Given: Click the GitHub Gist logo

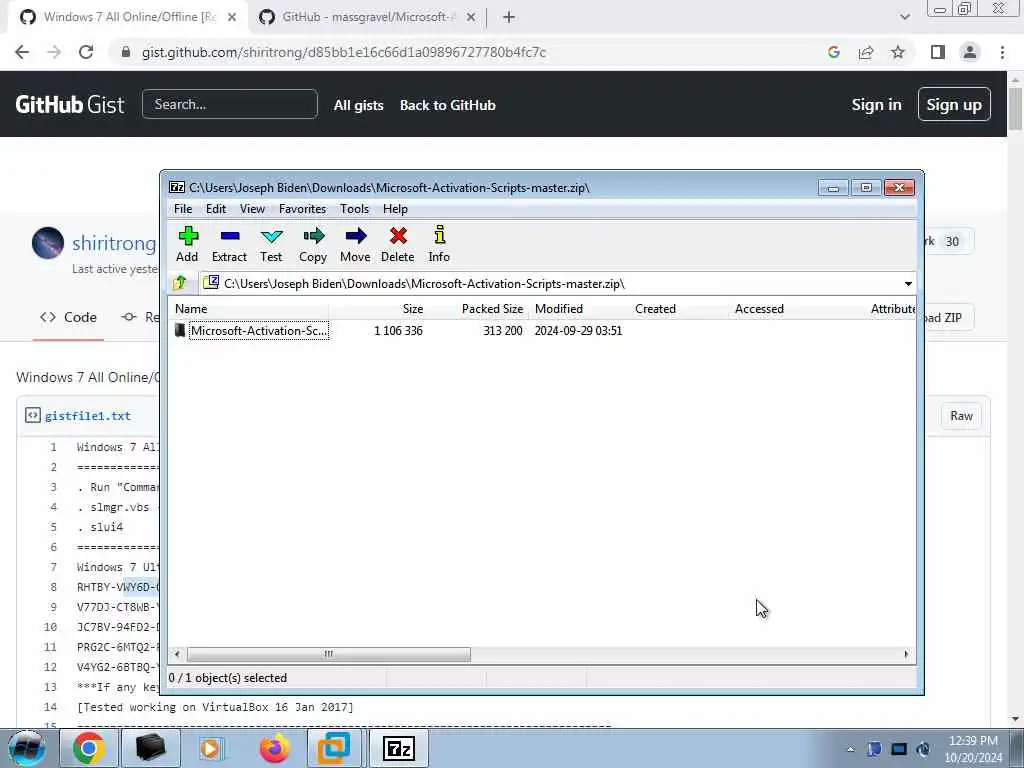Looking at the screenshot, I should pyautogui.click(x=70, y=104).
